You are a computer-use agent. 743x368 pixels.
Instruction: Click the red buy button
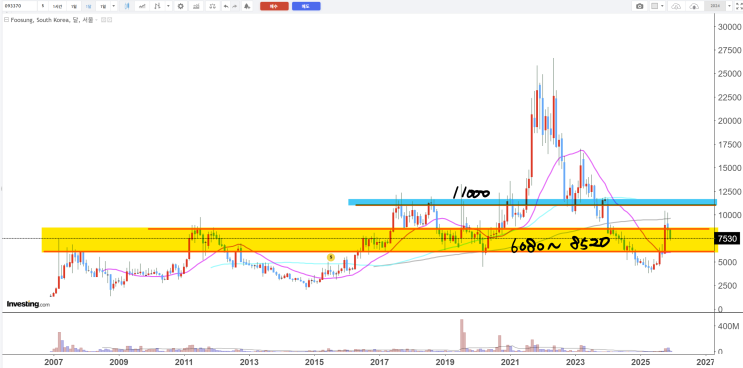(274, 6)
